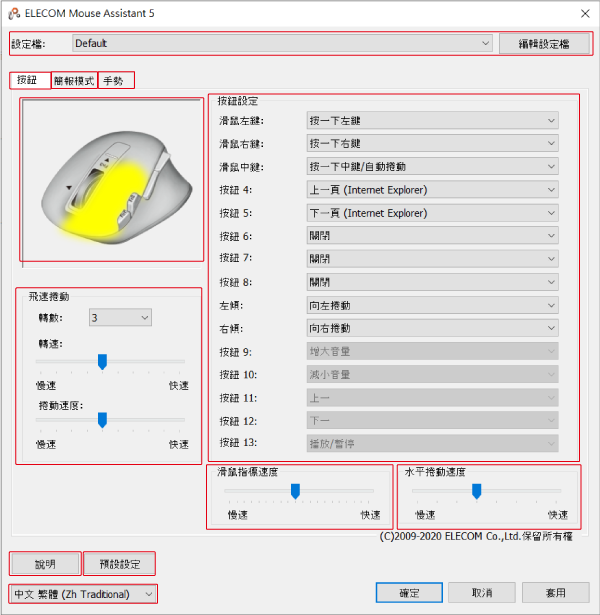Screen dimensions: 600x615
Task: Click the ELECOM Mouse Assistant app icon
Action: [x=14, y=13]
